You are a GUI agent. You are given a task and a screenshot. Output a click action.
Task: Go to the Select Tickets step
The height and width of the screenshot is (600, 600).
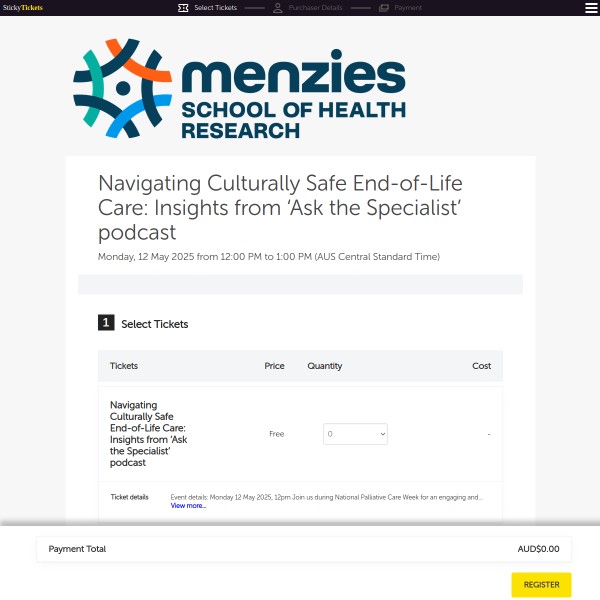click(x=215, y=8)
